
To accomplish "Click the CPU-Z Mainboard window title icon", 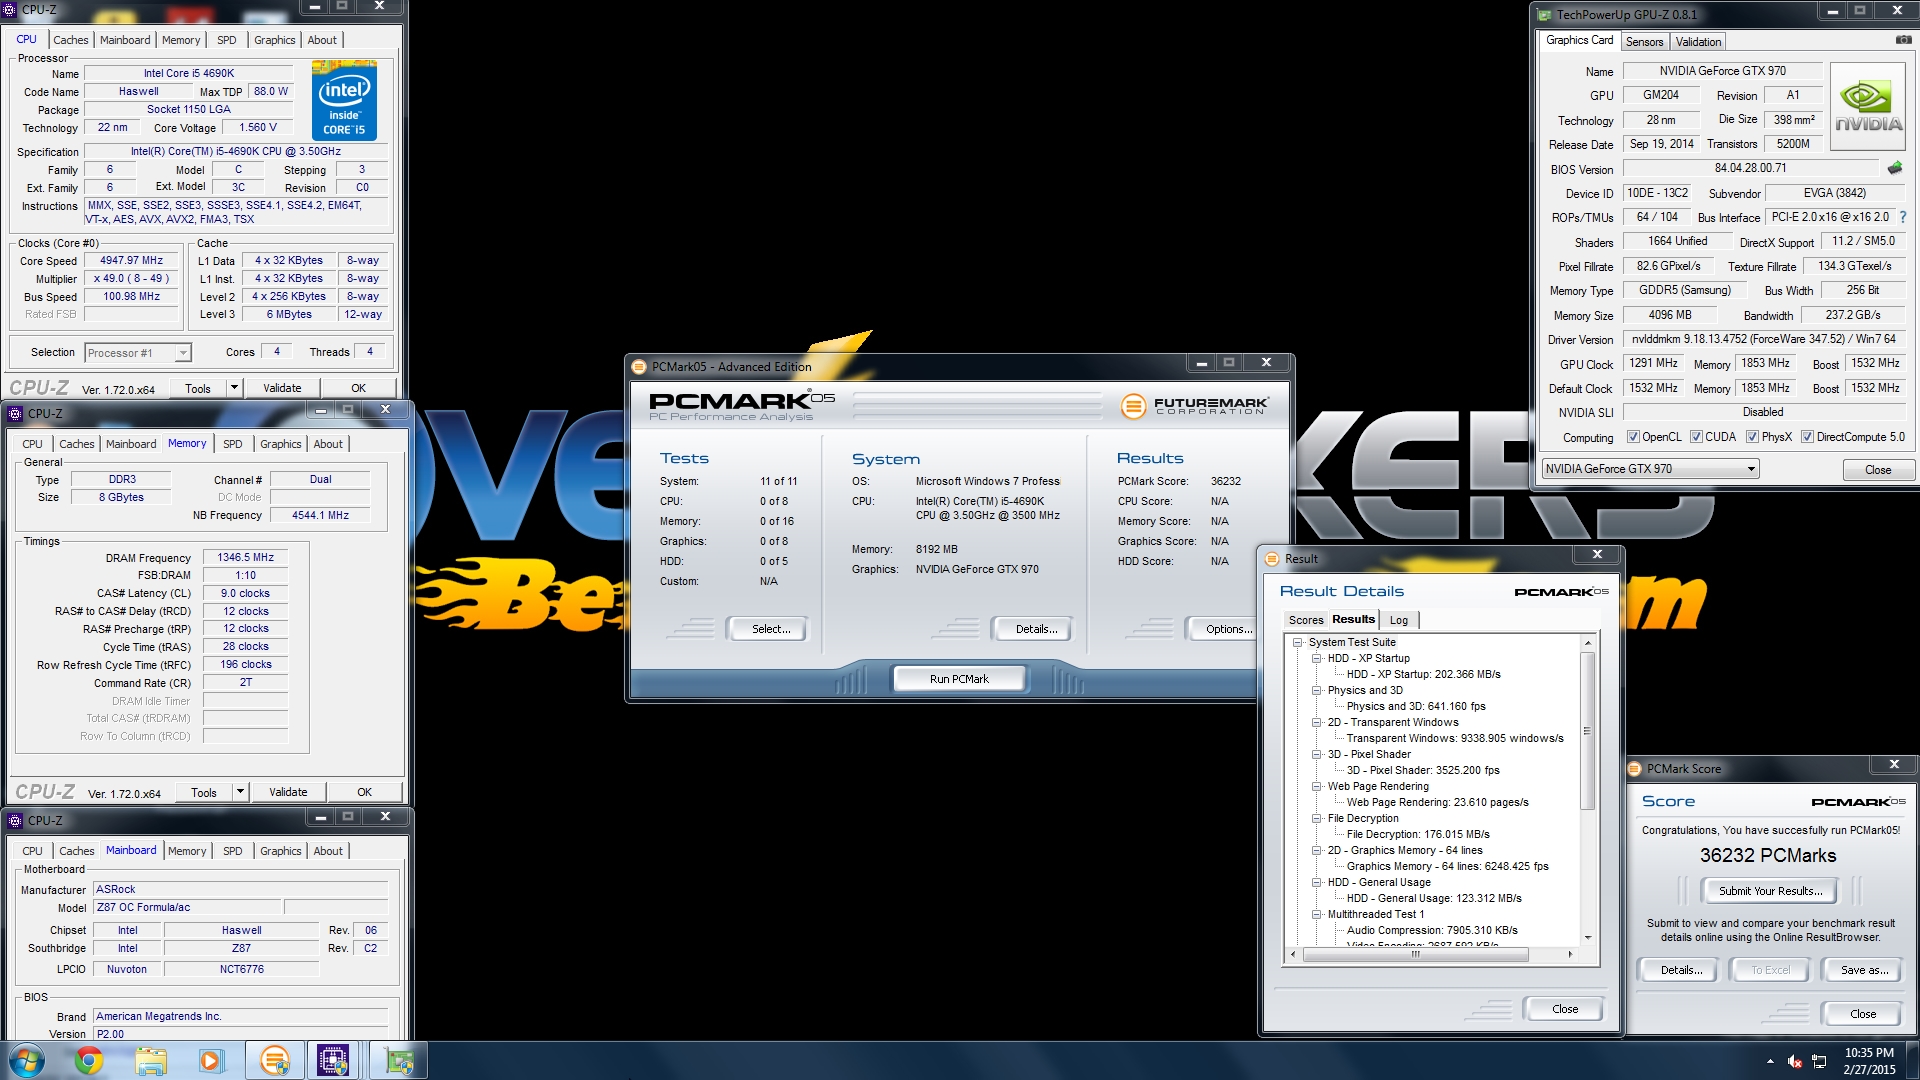I will (x=16, y=820).
